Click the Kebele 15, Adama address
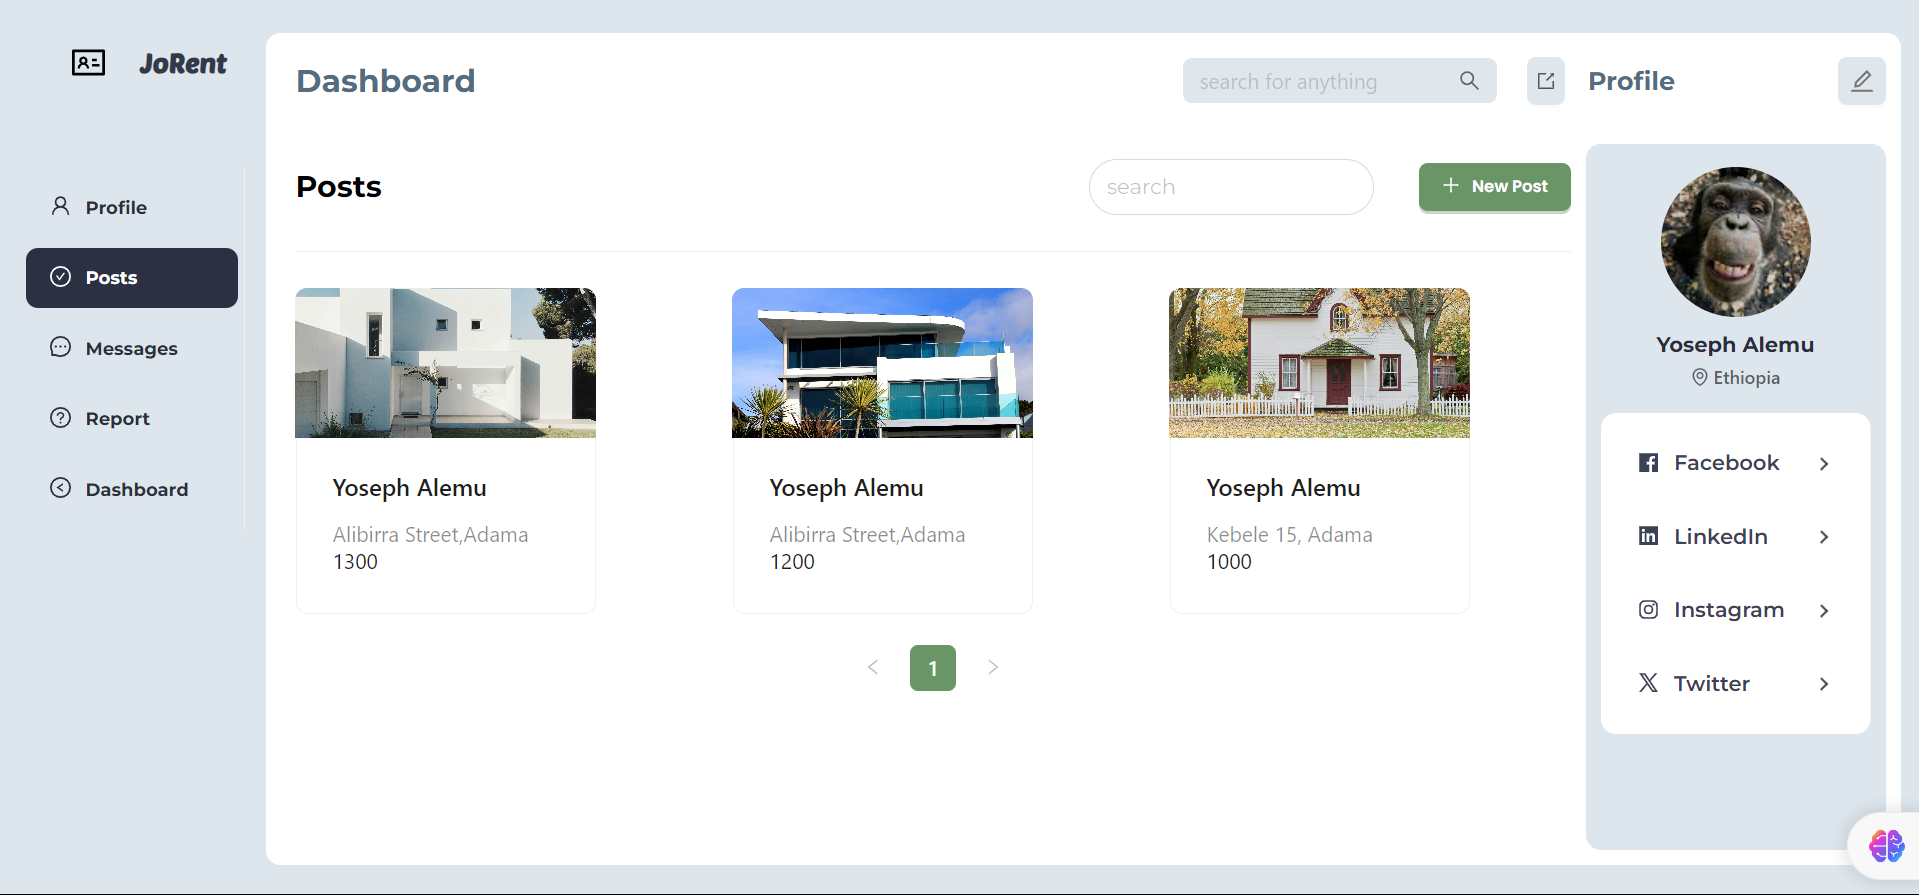 (x=1290, y=535)
